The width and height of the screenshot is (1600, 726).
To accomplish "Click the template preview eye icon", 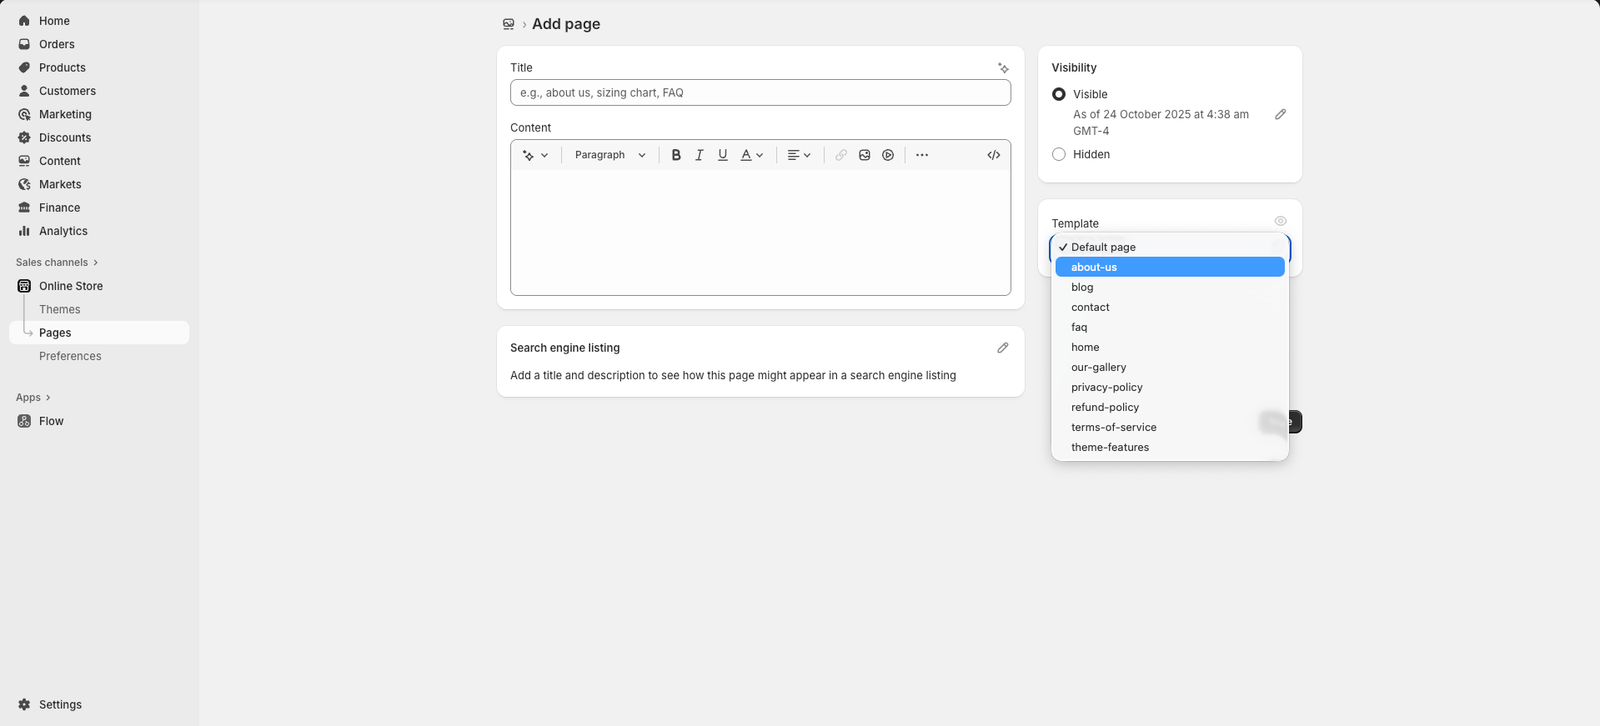I will pyautogui.click(x=1280, y=221).
